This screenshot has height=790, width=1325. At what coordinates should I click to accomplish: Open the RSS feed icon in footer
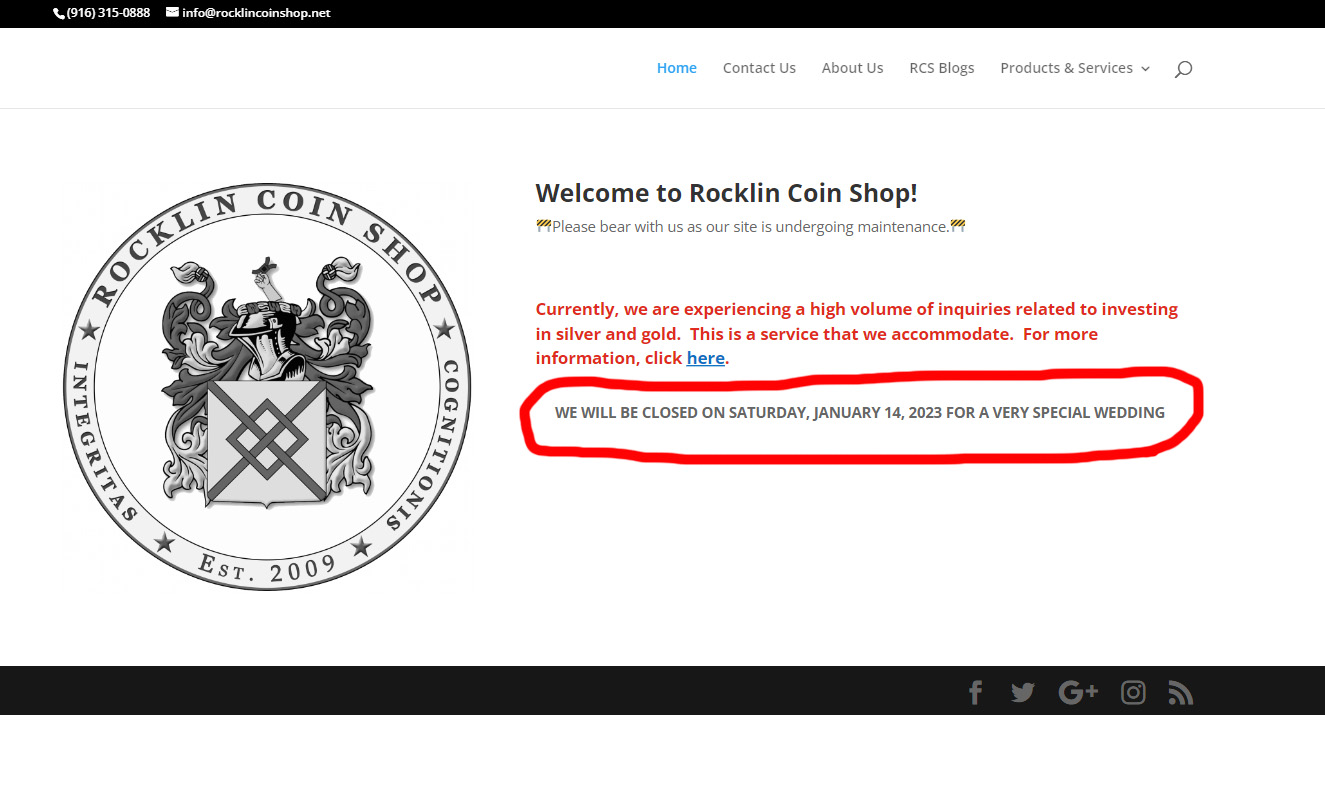pyautogui.click(x=1181, y=692)
